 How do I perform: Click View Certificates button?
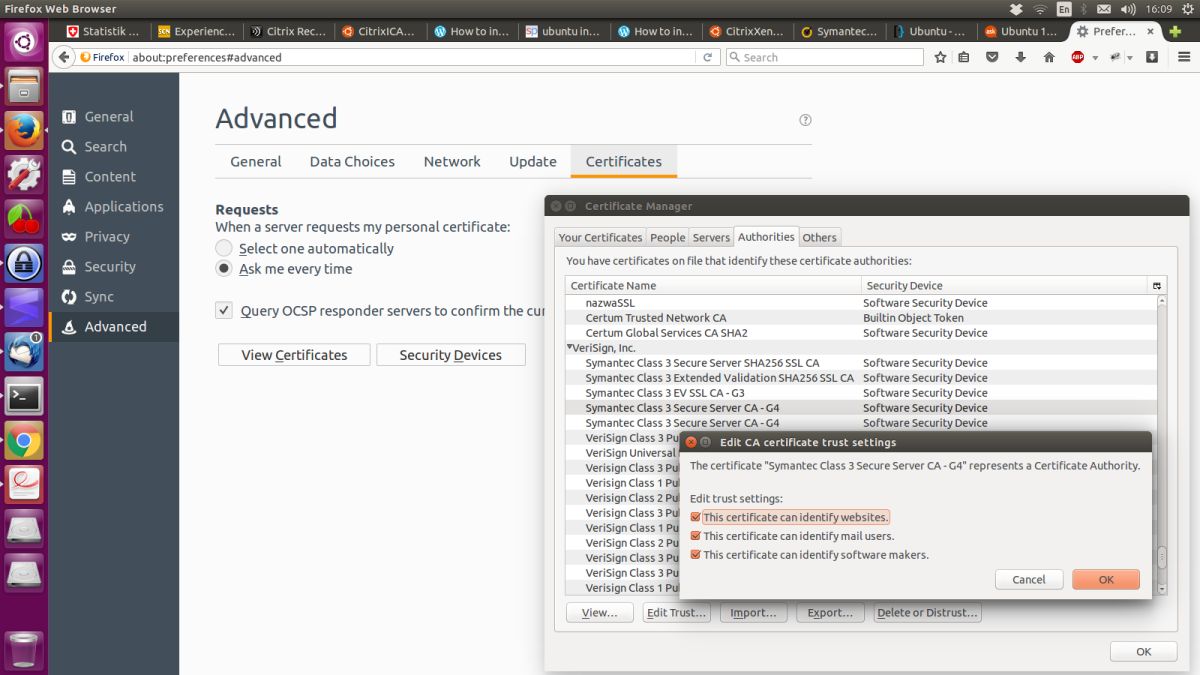[294, 355]
